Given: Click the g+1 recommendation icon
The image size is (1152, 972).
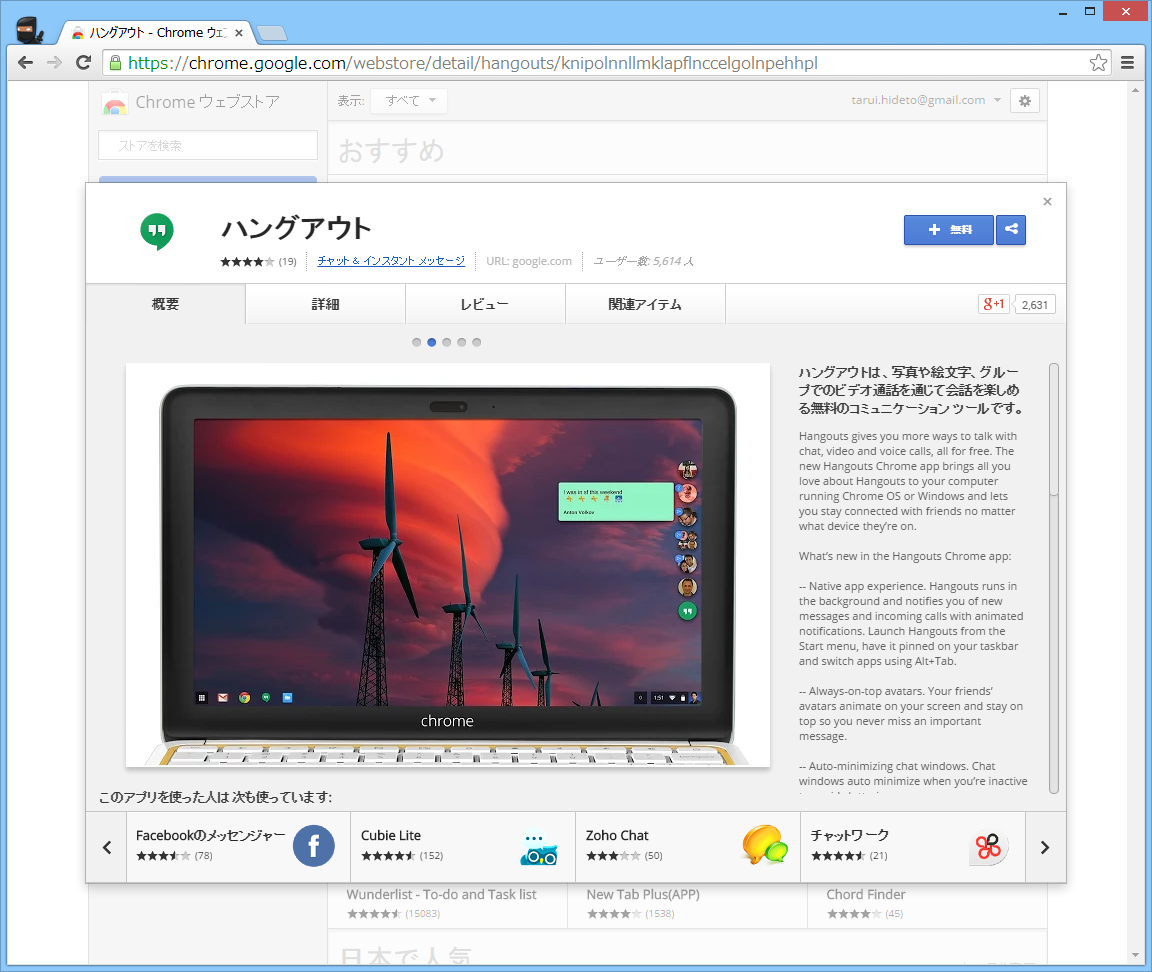Looking at the screenshot, I should [993, 303].
